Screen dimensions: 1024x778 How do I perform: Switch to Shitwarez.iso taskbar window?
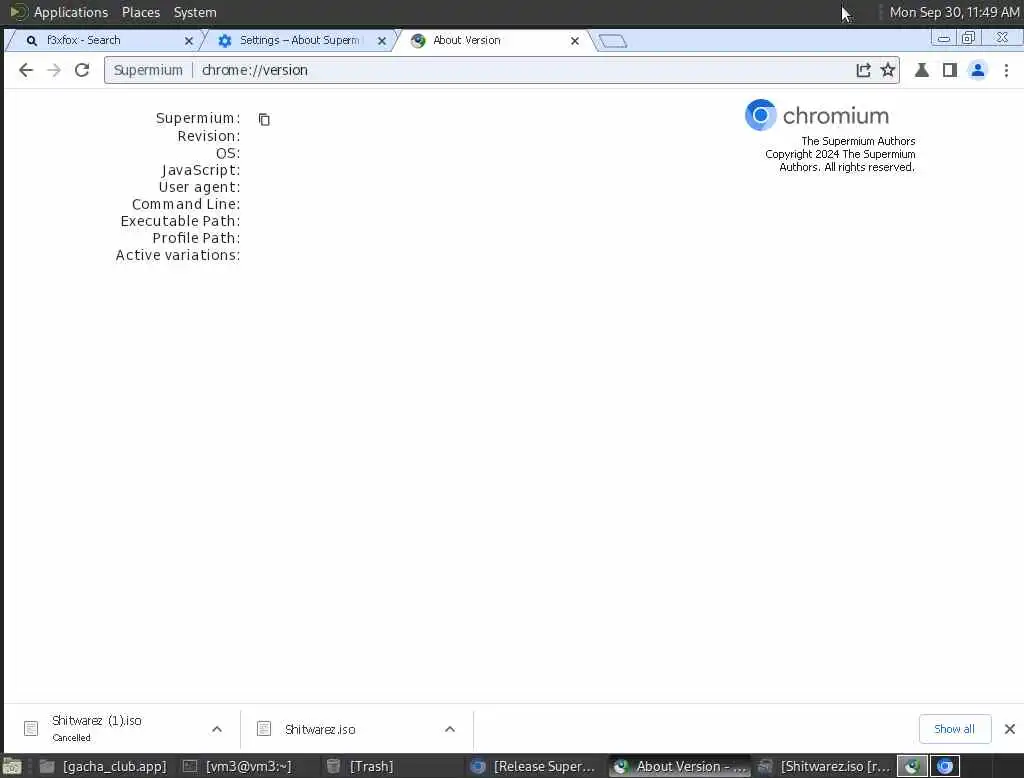(x=824, y=766)
